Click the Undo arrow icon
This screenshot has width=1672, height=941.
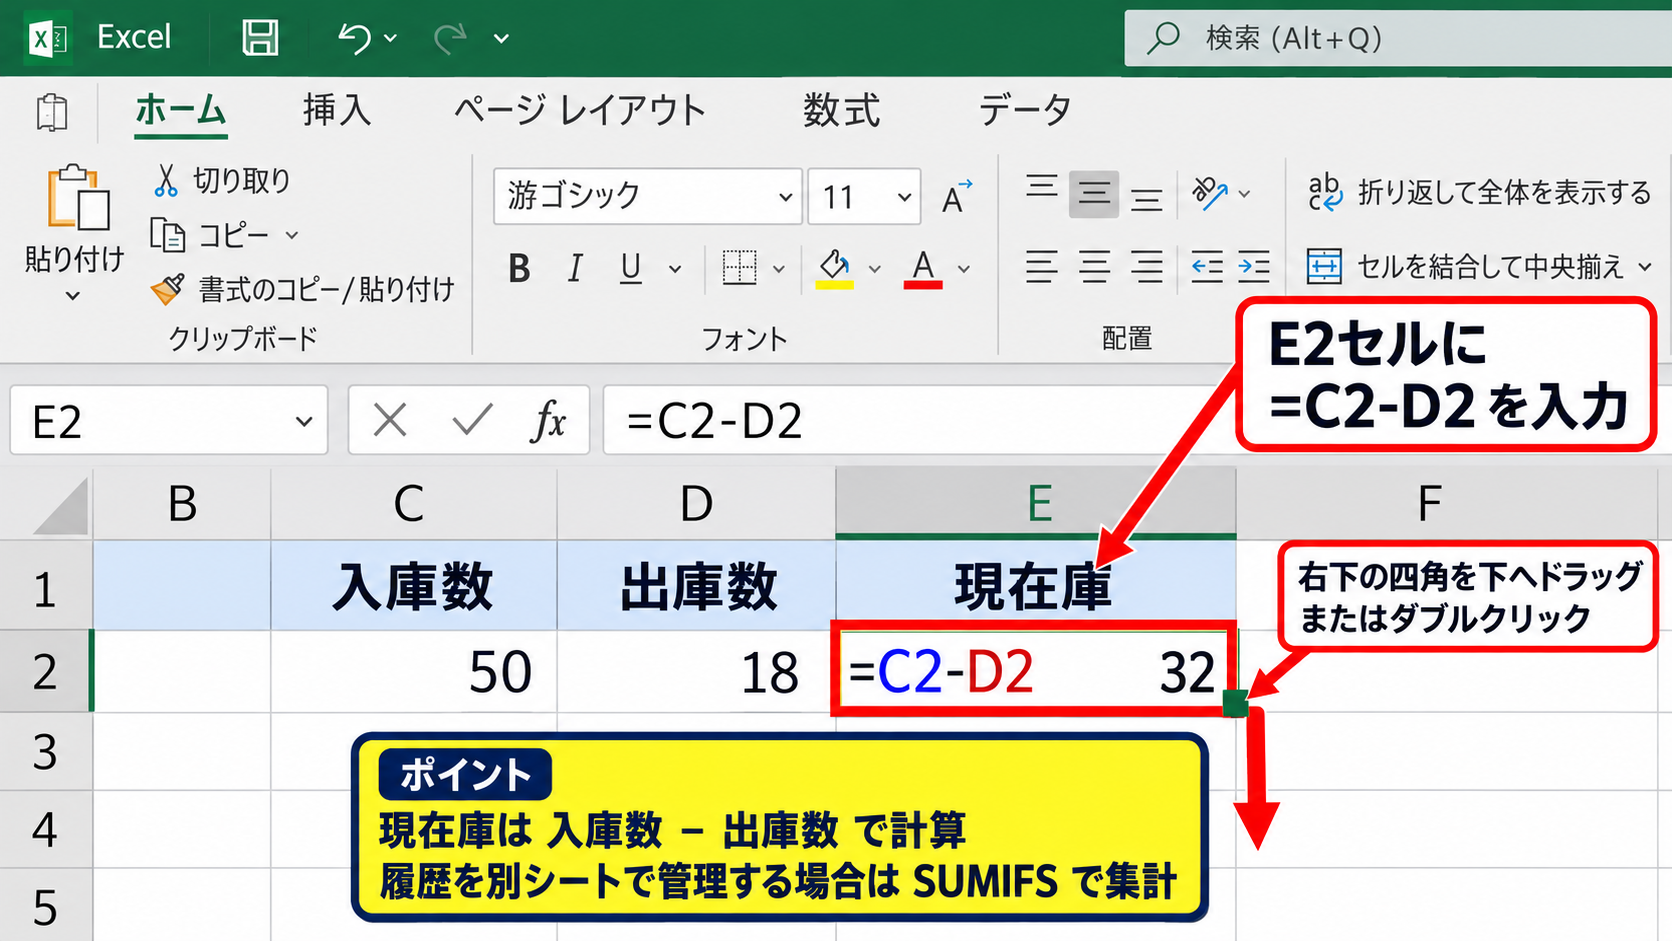pos(354,38)
